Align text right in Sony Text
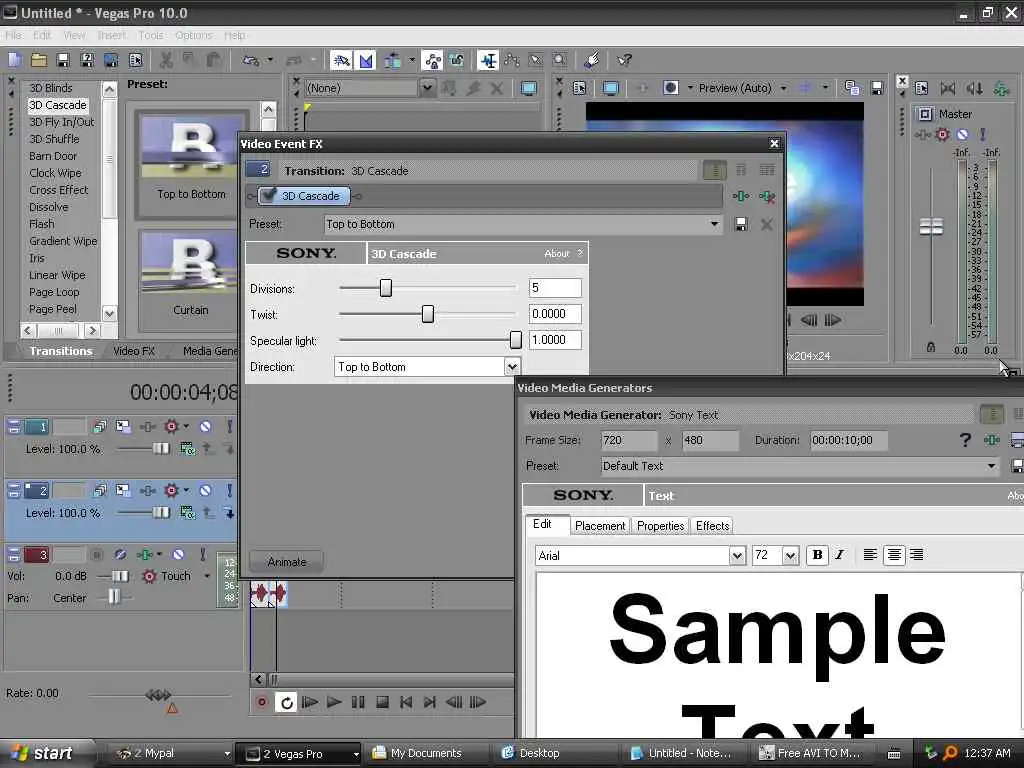Screen dimensions: 1024x768 [x=917, y=555]
